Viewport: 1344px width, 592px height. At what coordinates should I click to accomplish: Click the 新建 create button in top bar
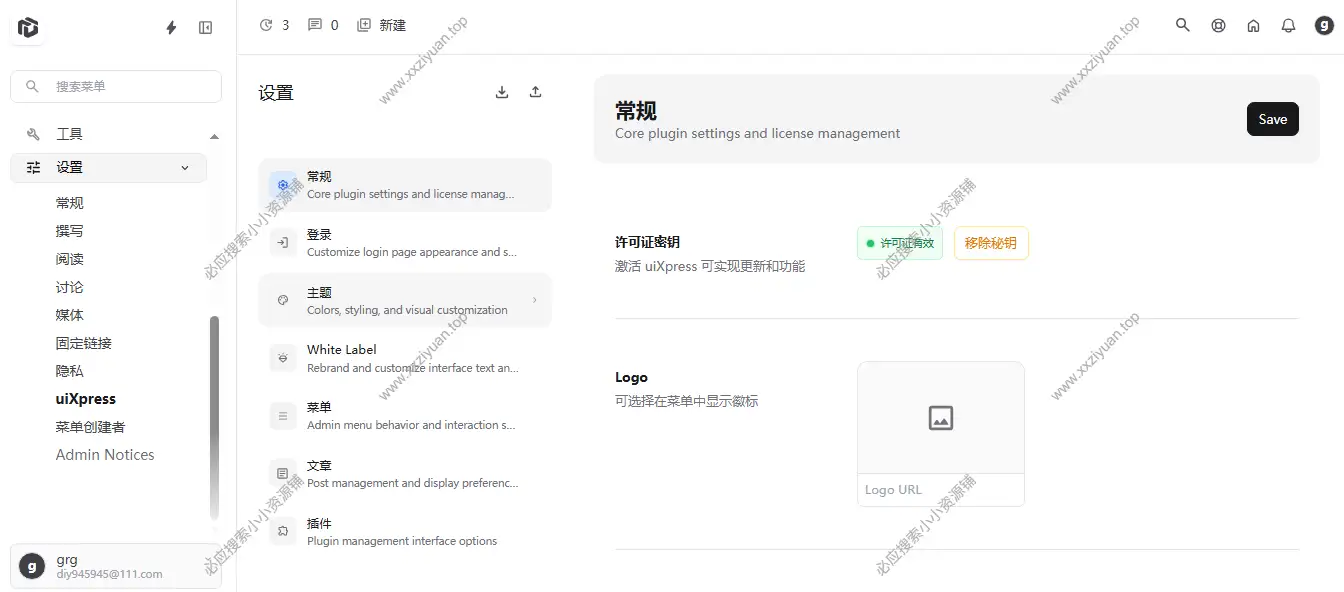point(382,25)
